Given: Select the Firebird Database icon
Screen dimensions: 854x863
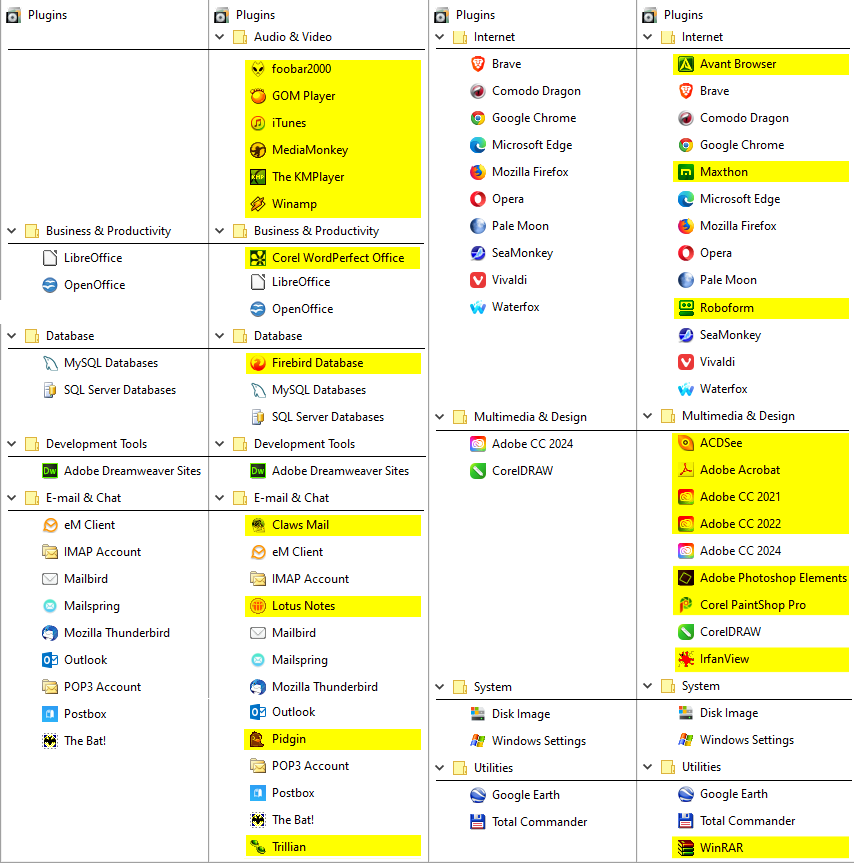Looking at the screenshot, I should click(x=258, y=363).
